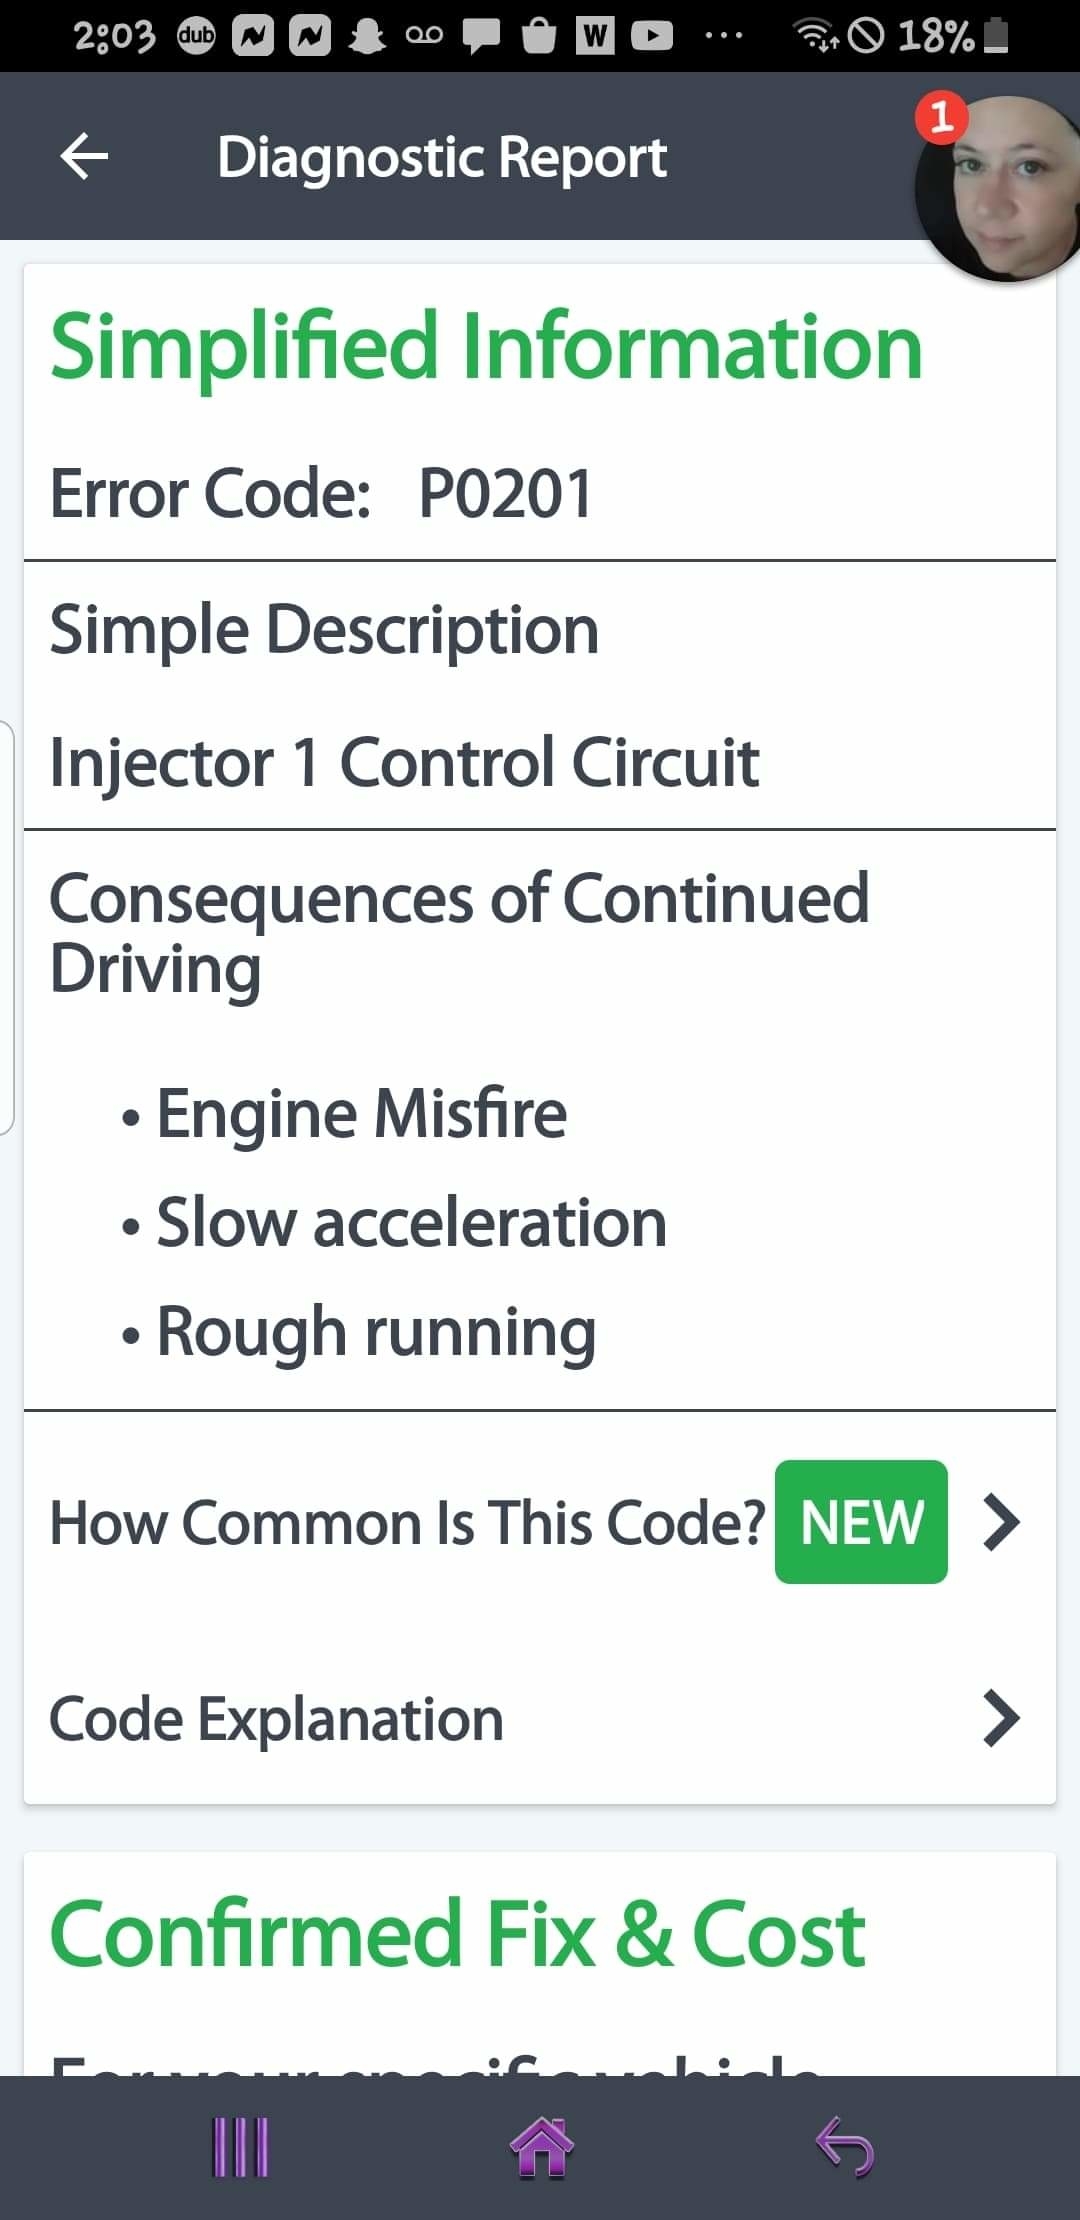Viewport: 1080px width, 2220px height.
Task: Expand the Code Explanation chevron
Action: coord(1001,1718)
